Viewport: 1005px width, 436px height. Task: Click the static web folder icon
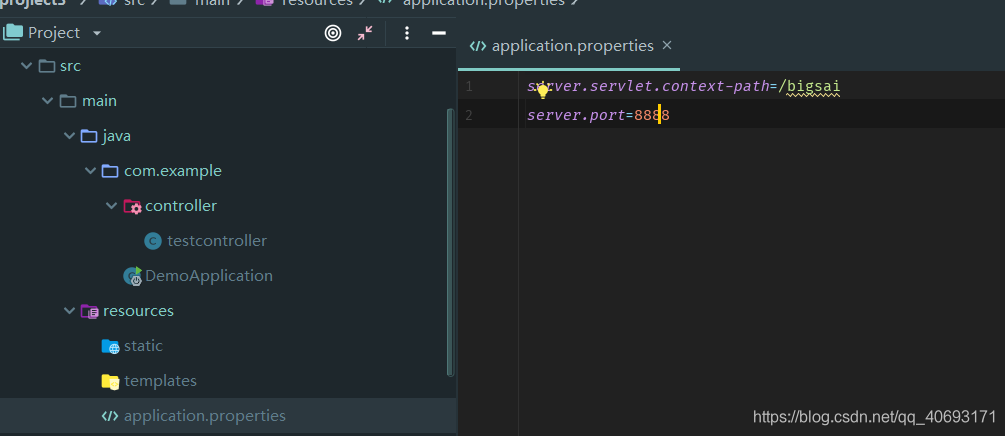pos(110,347)
